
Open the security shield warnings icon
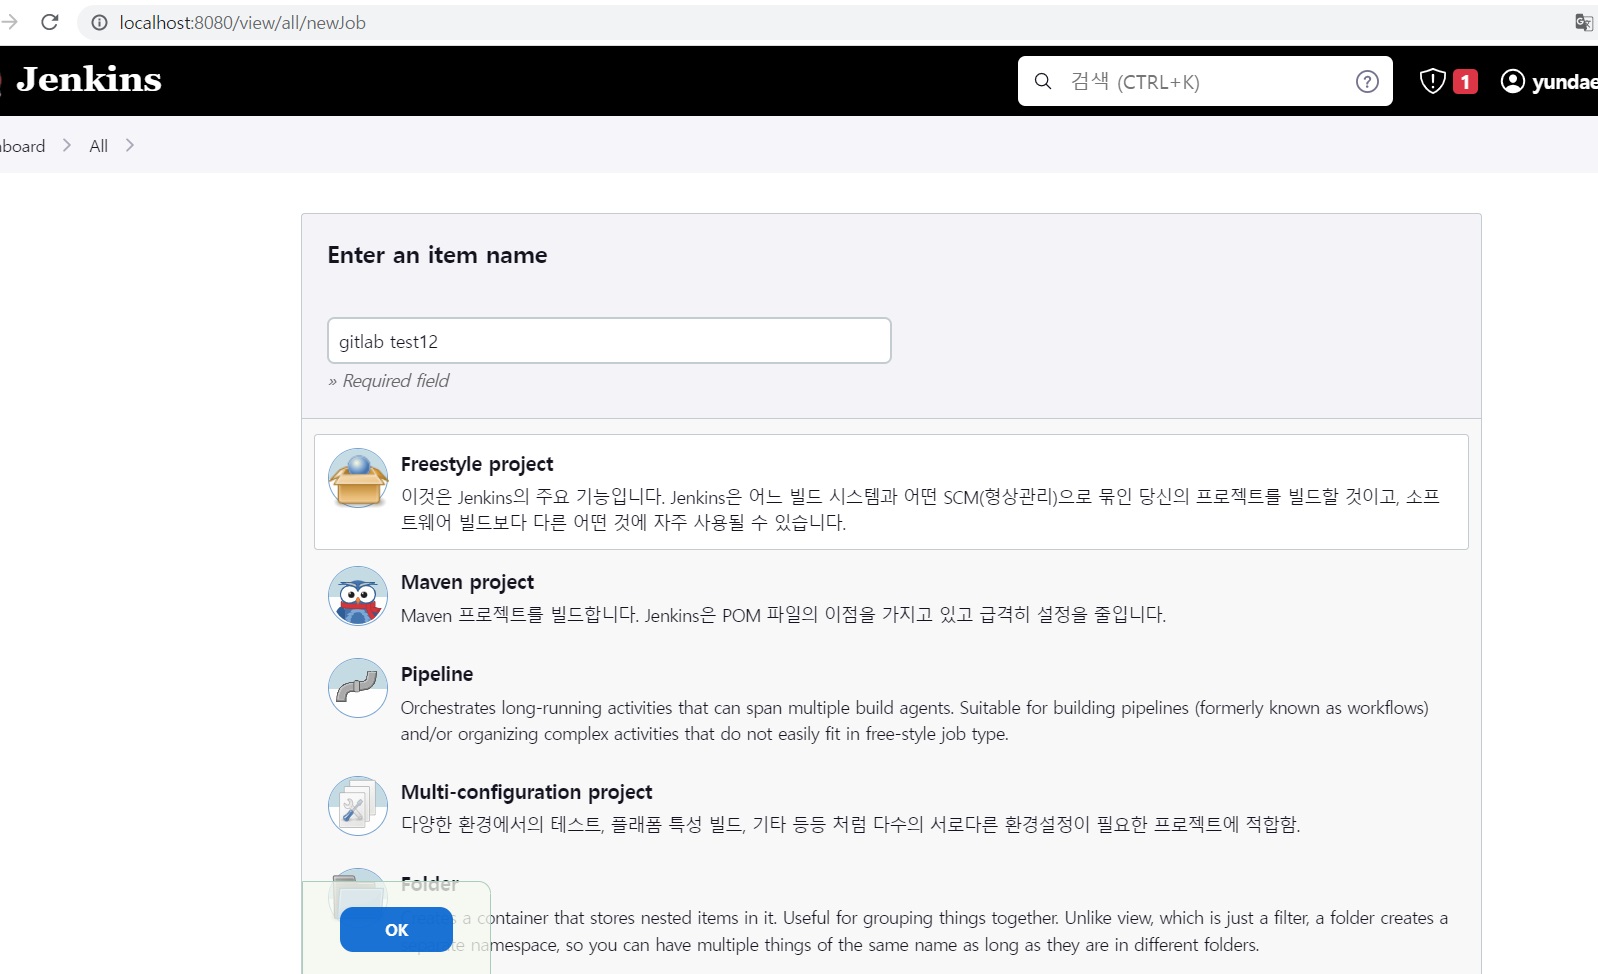1433,81
